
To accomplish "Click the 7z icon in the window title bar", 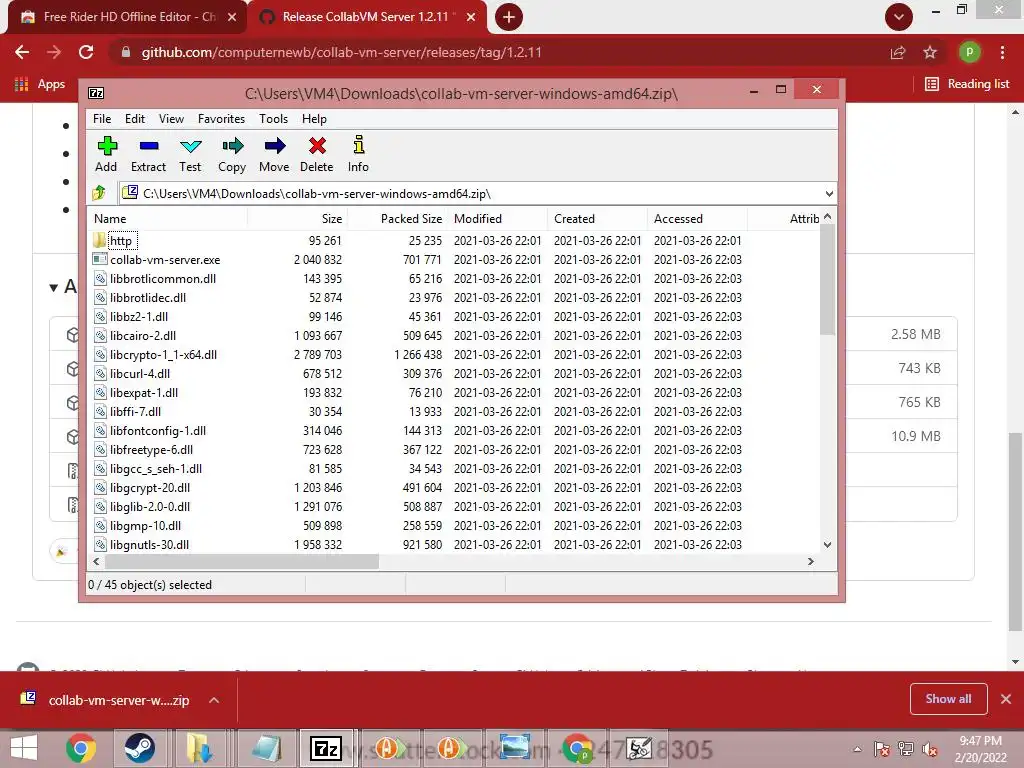I will [96, 93].
